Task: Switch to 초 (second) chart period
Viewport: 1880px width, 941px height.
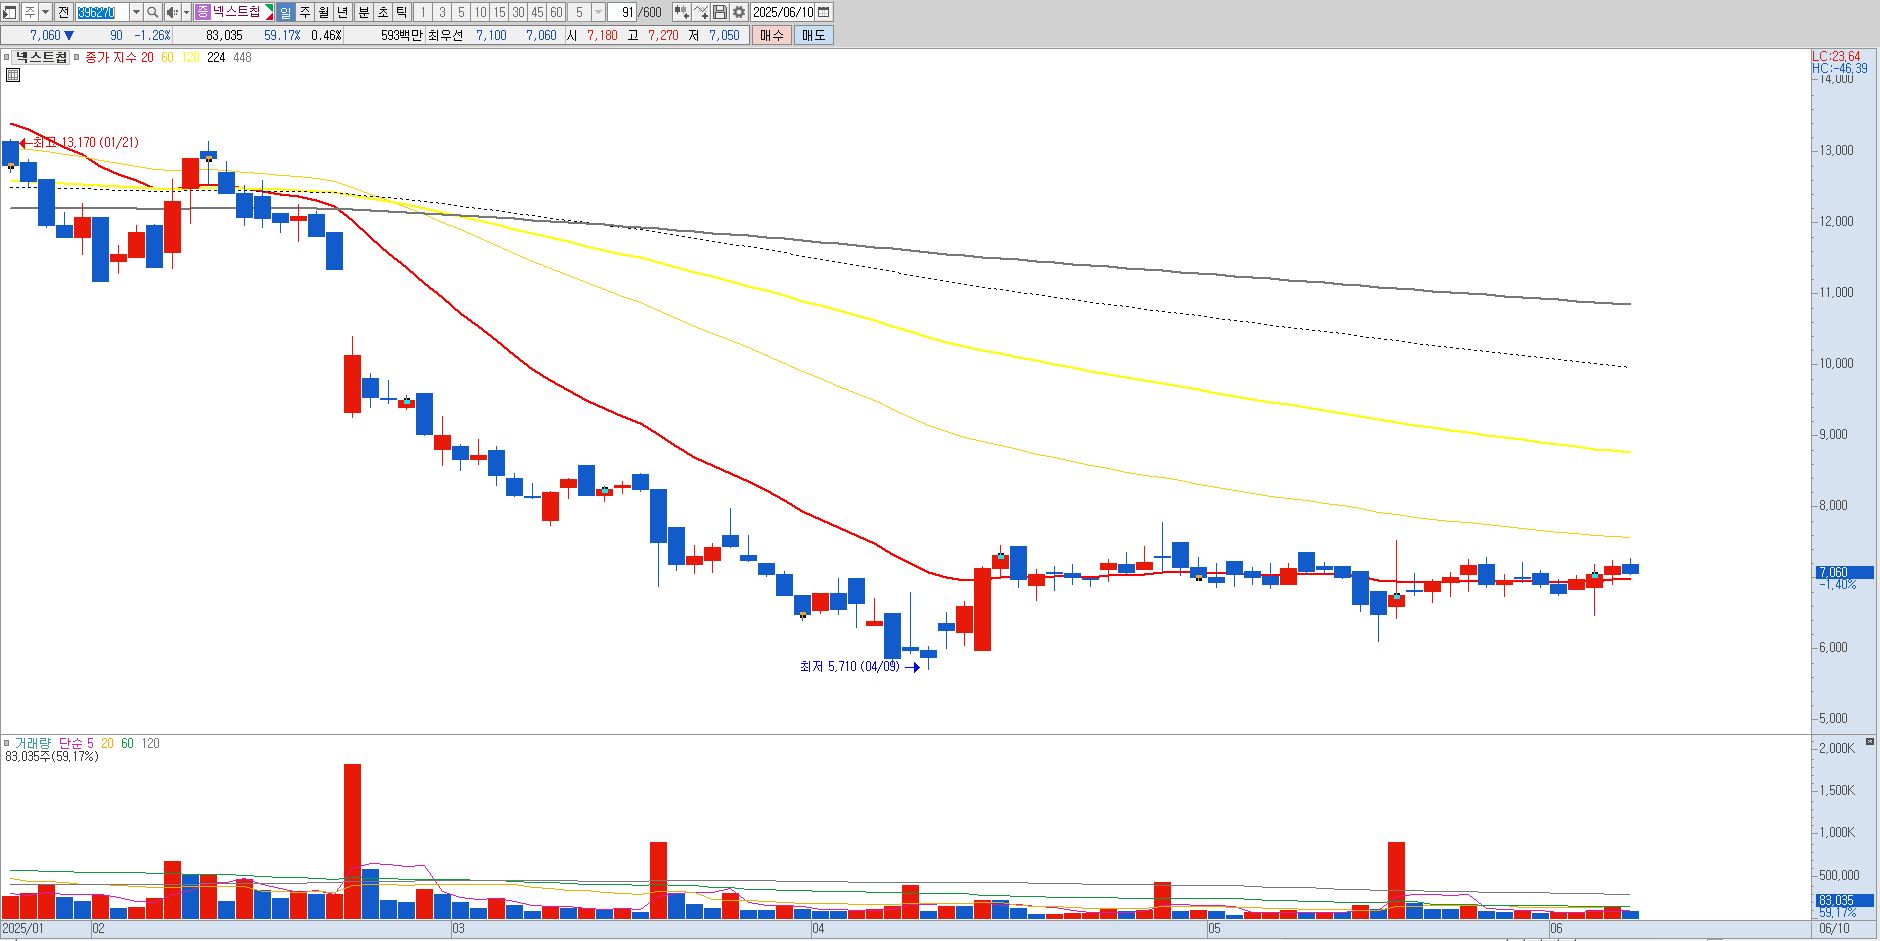Action: point(383,12)
